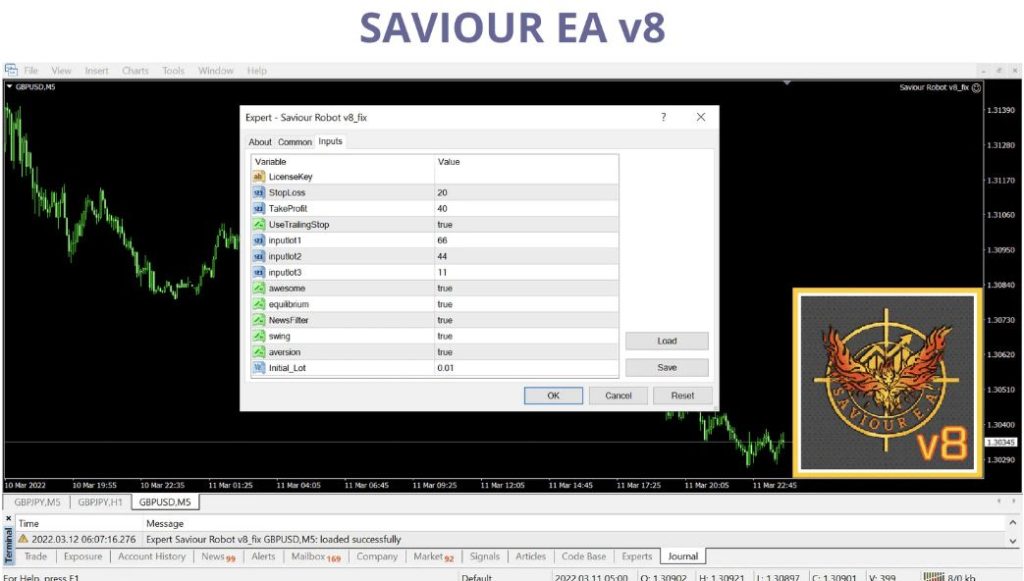Select the GBPJPY,H1 chart tab

(100, 502)
